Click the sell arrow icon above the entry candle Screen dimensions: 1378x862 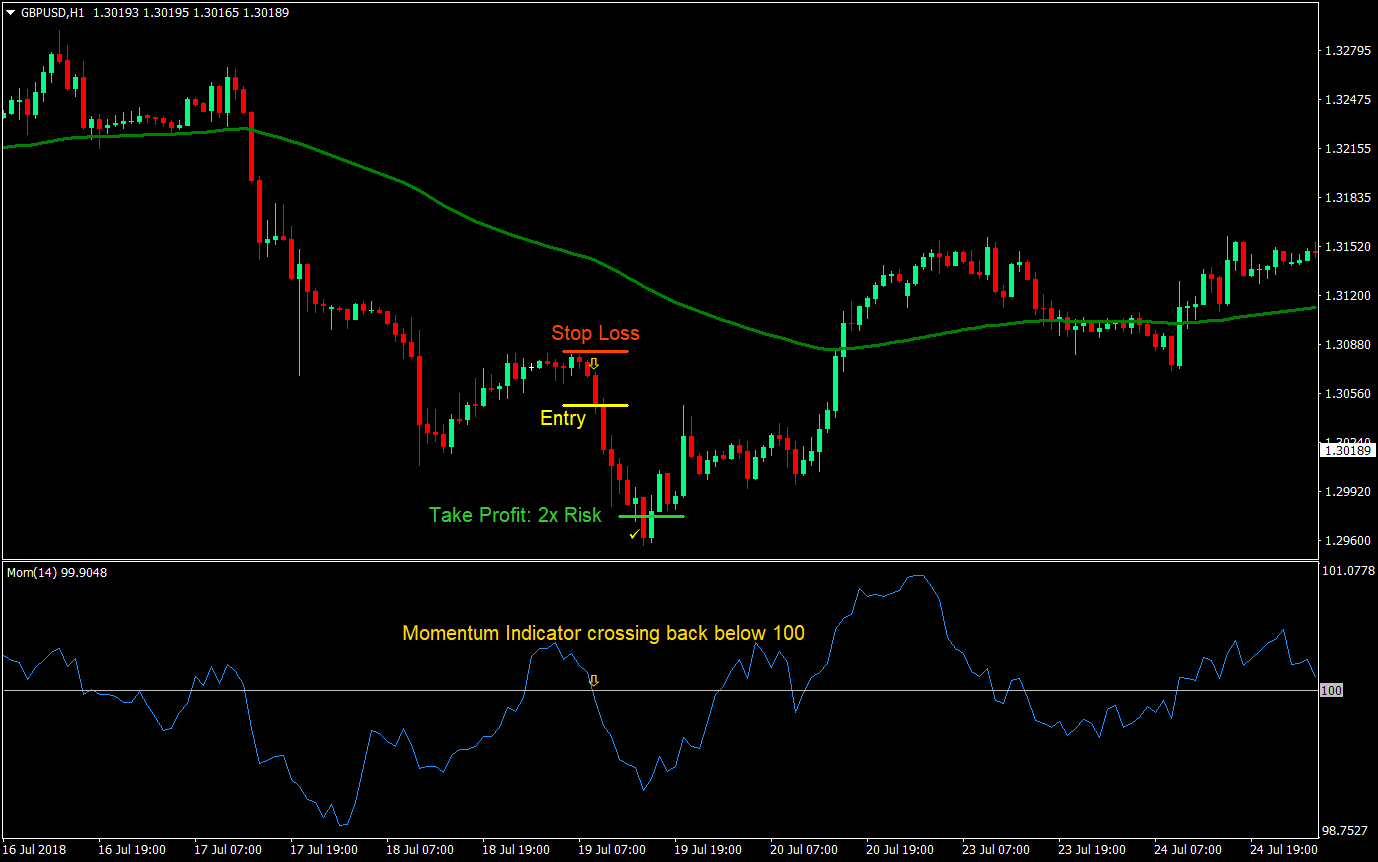pyautogui.click(x=593, y=364)
